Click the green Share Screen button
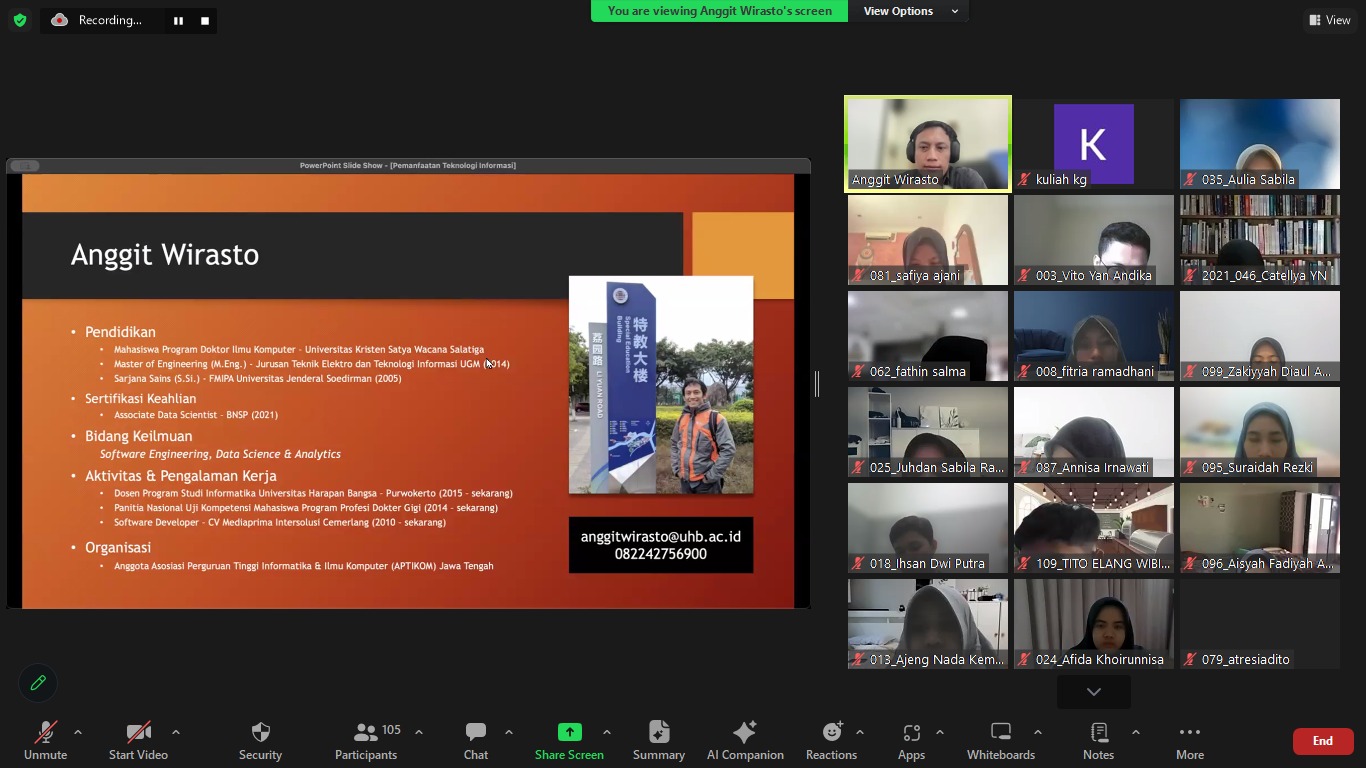This screenshot has width=1366, height=768. pyautogui.click(x=569, y=741)
